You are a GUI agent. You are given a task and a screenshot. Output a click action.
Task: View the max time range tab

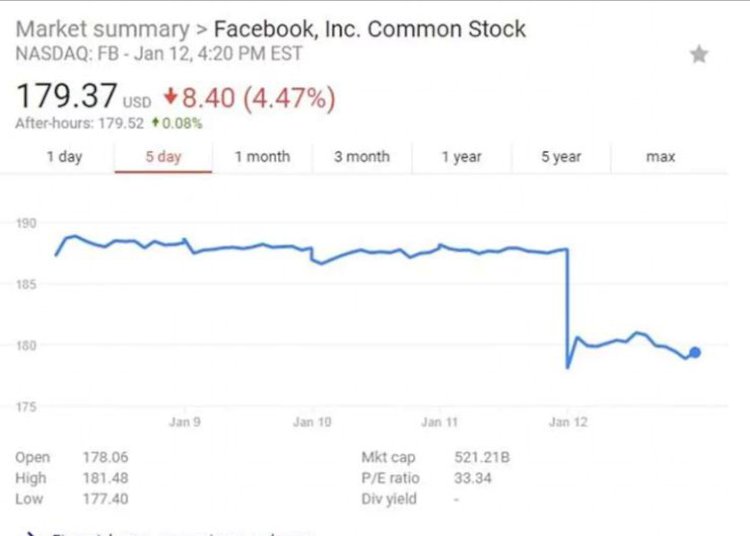point(660,157)
